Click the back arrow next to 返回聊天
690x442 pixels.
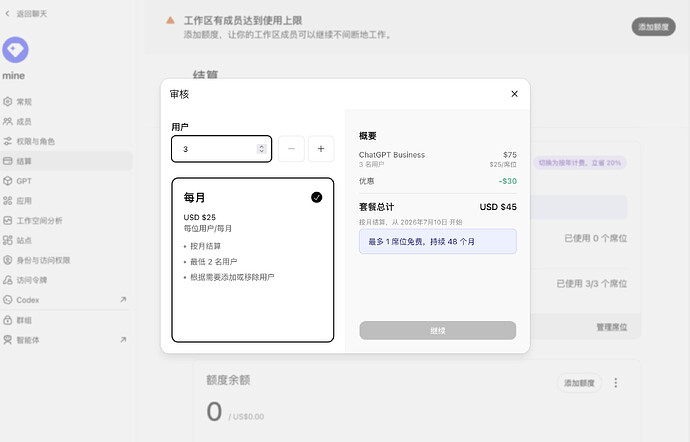coord(7,14)
